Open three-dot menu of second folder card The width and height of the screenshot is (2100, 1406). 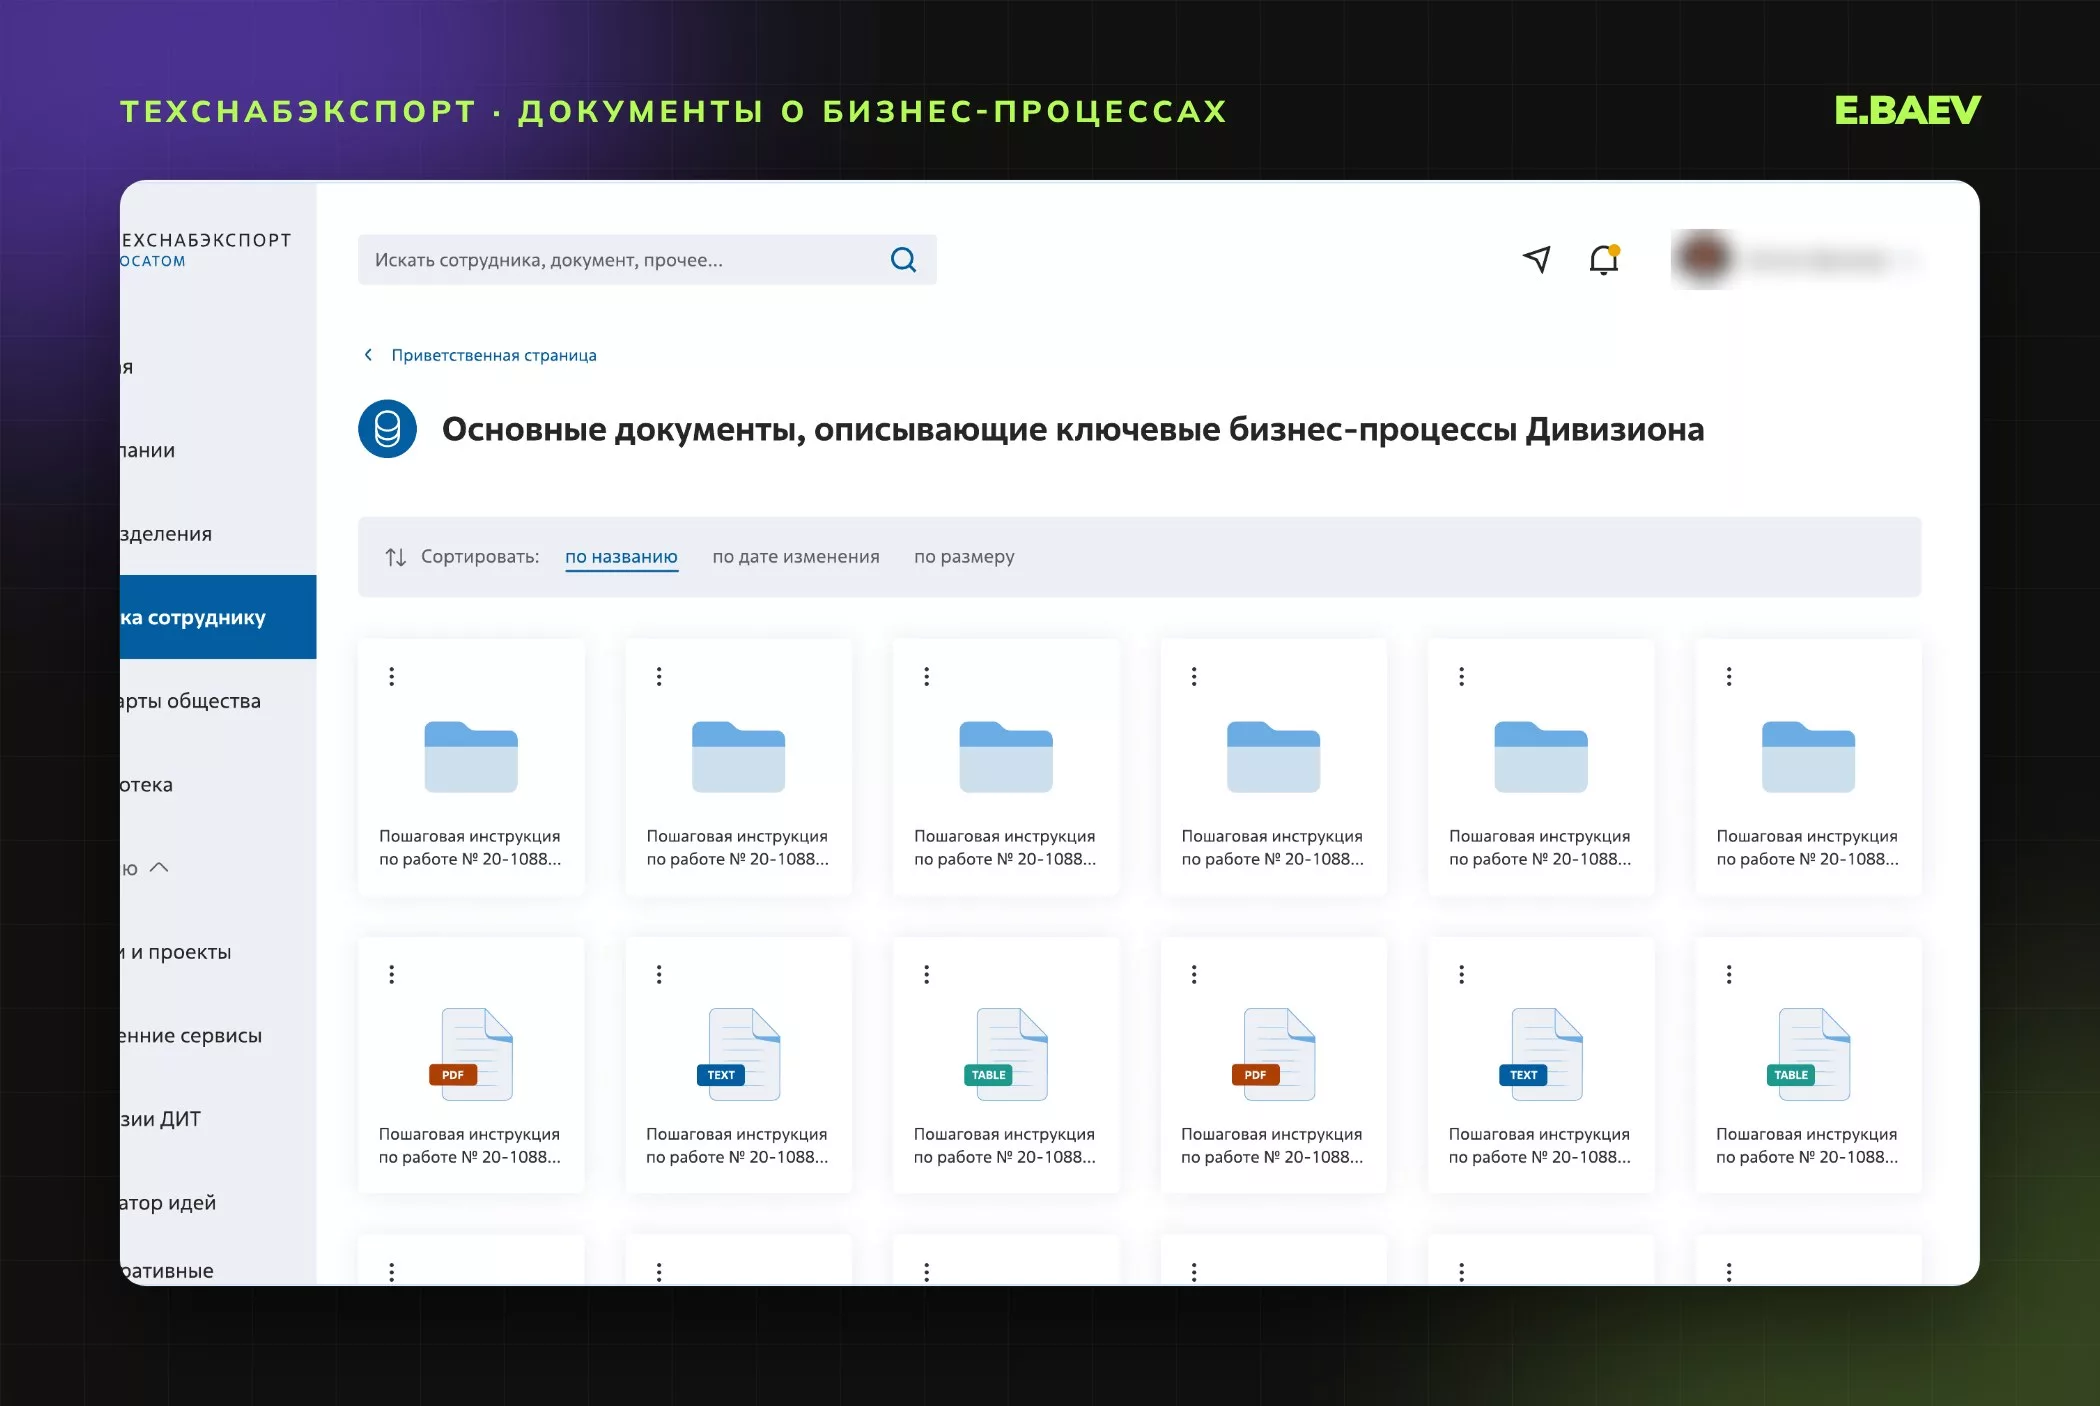pyautogui.click(x=659, y=676)
